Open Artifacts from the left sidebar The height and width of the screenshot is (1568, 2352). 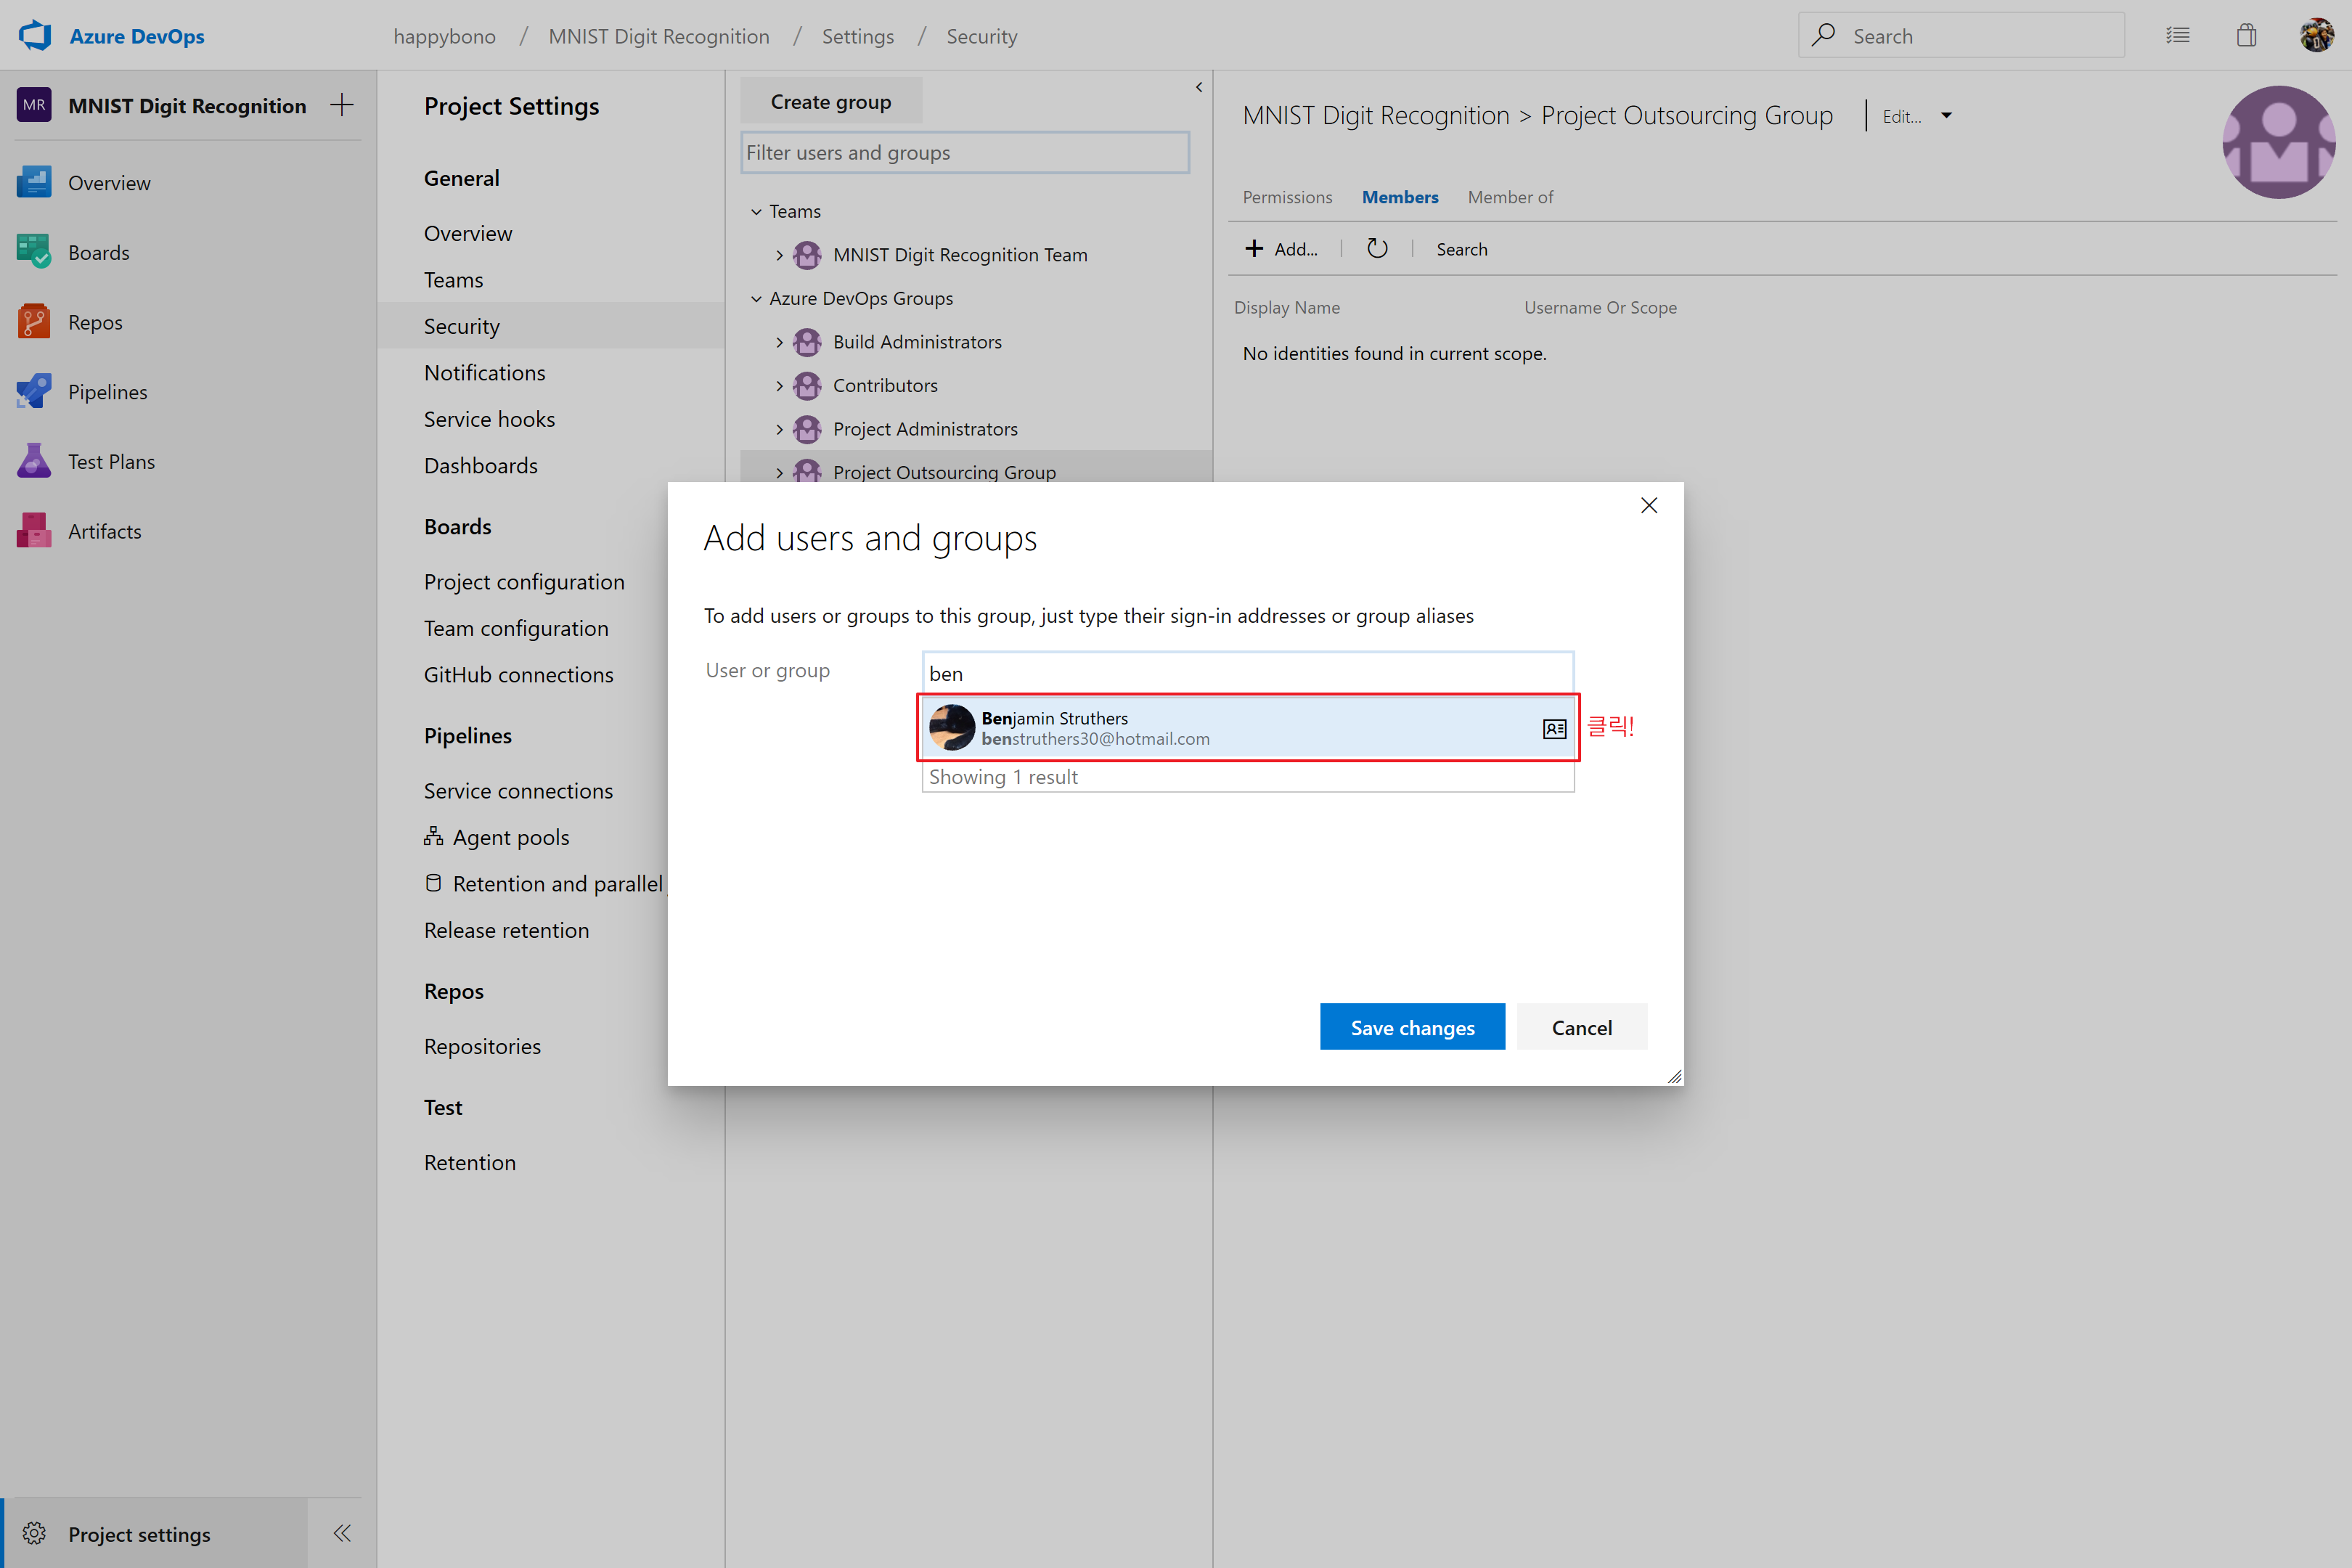104,531
